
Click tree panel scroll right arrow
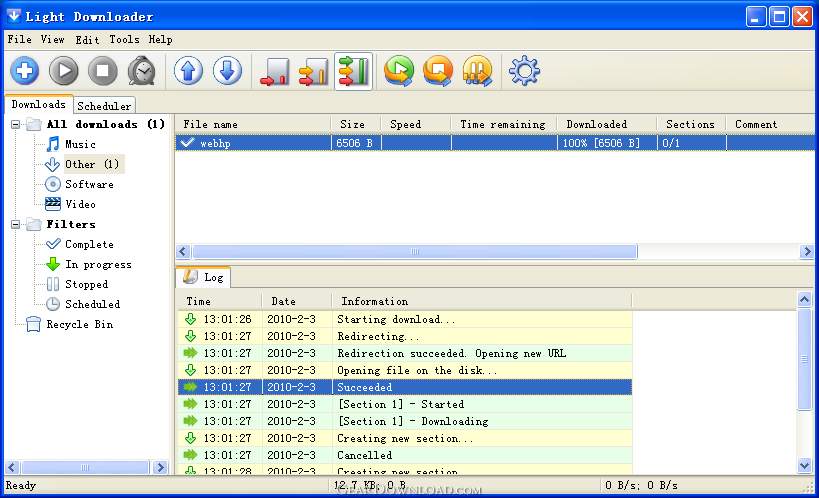160,467
